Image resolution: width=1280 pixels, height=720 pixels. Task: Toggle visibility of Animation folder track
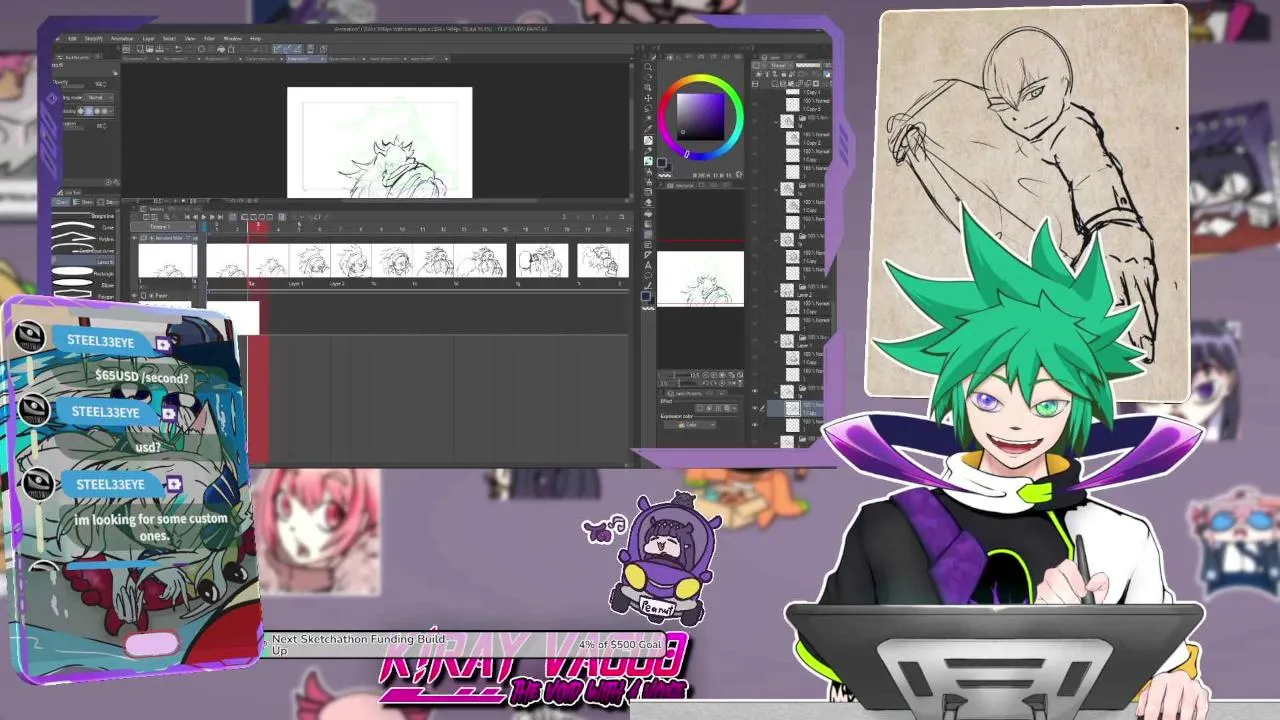pyautogui.click(x=134, y=237)
